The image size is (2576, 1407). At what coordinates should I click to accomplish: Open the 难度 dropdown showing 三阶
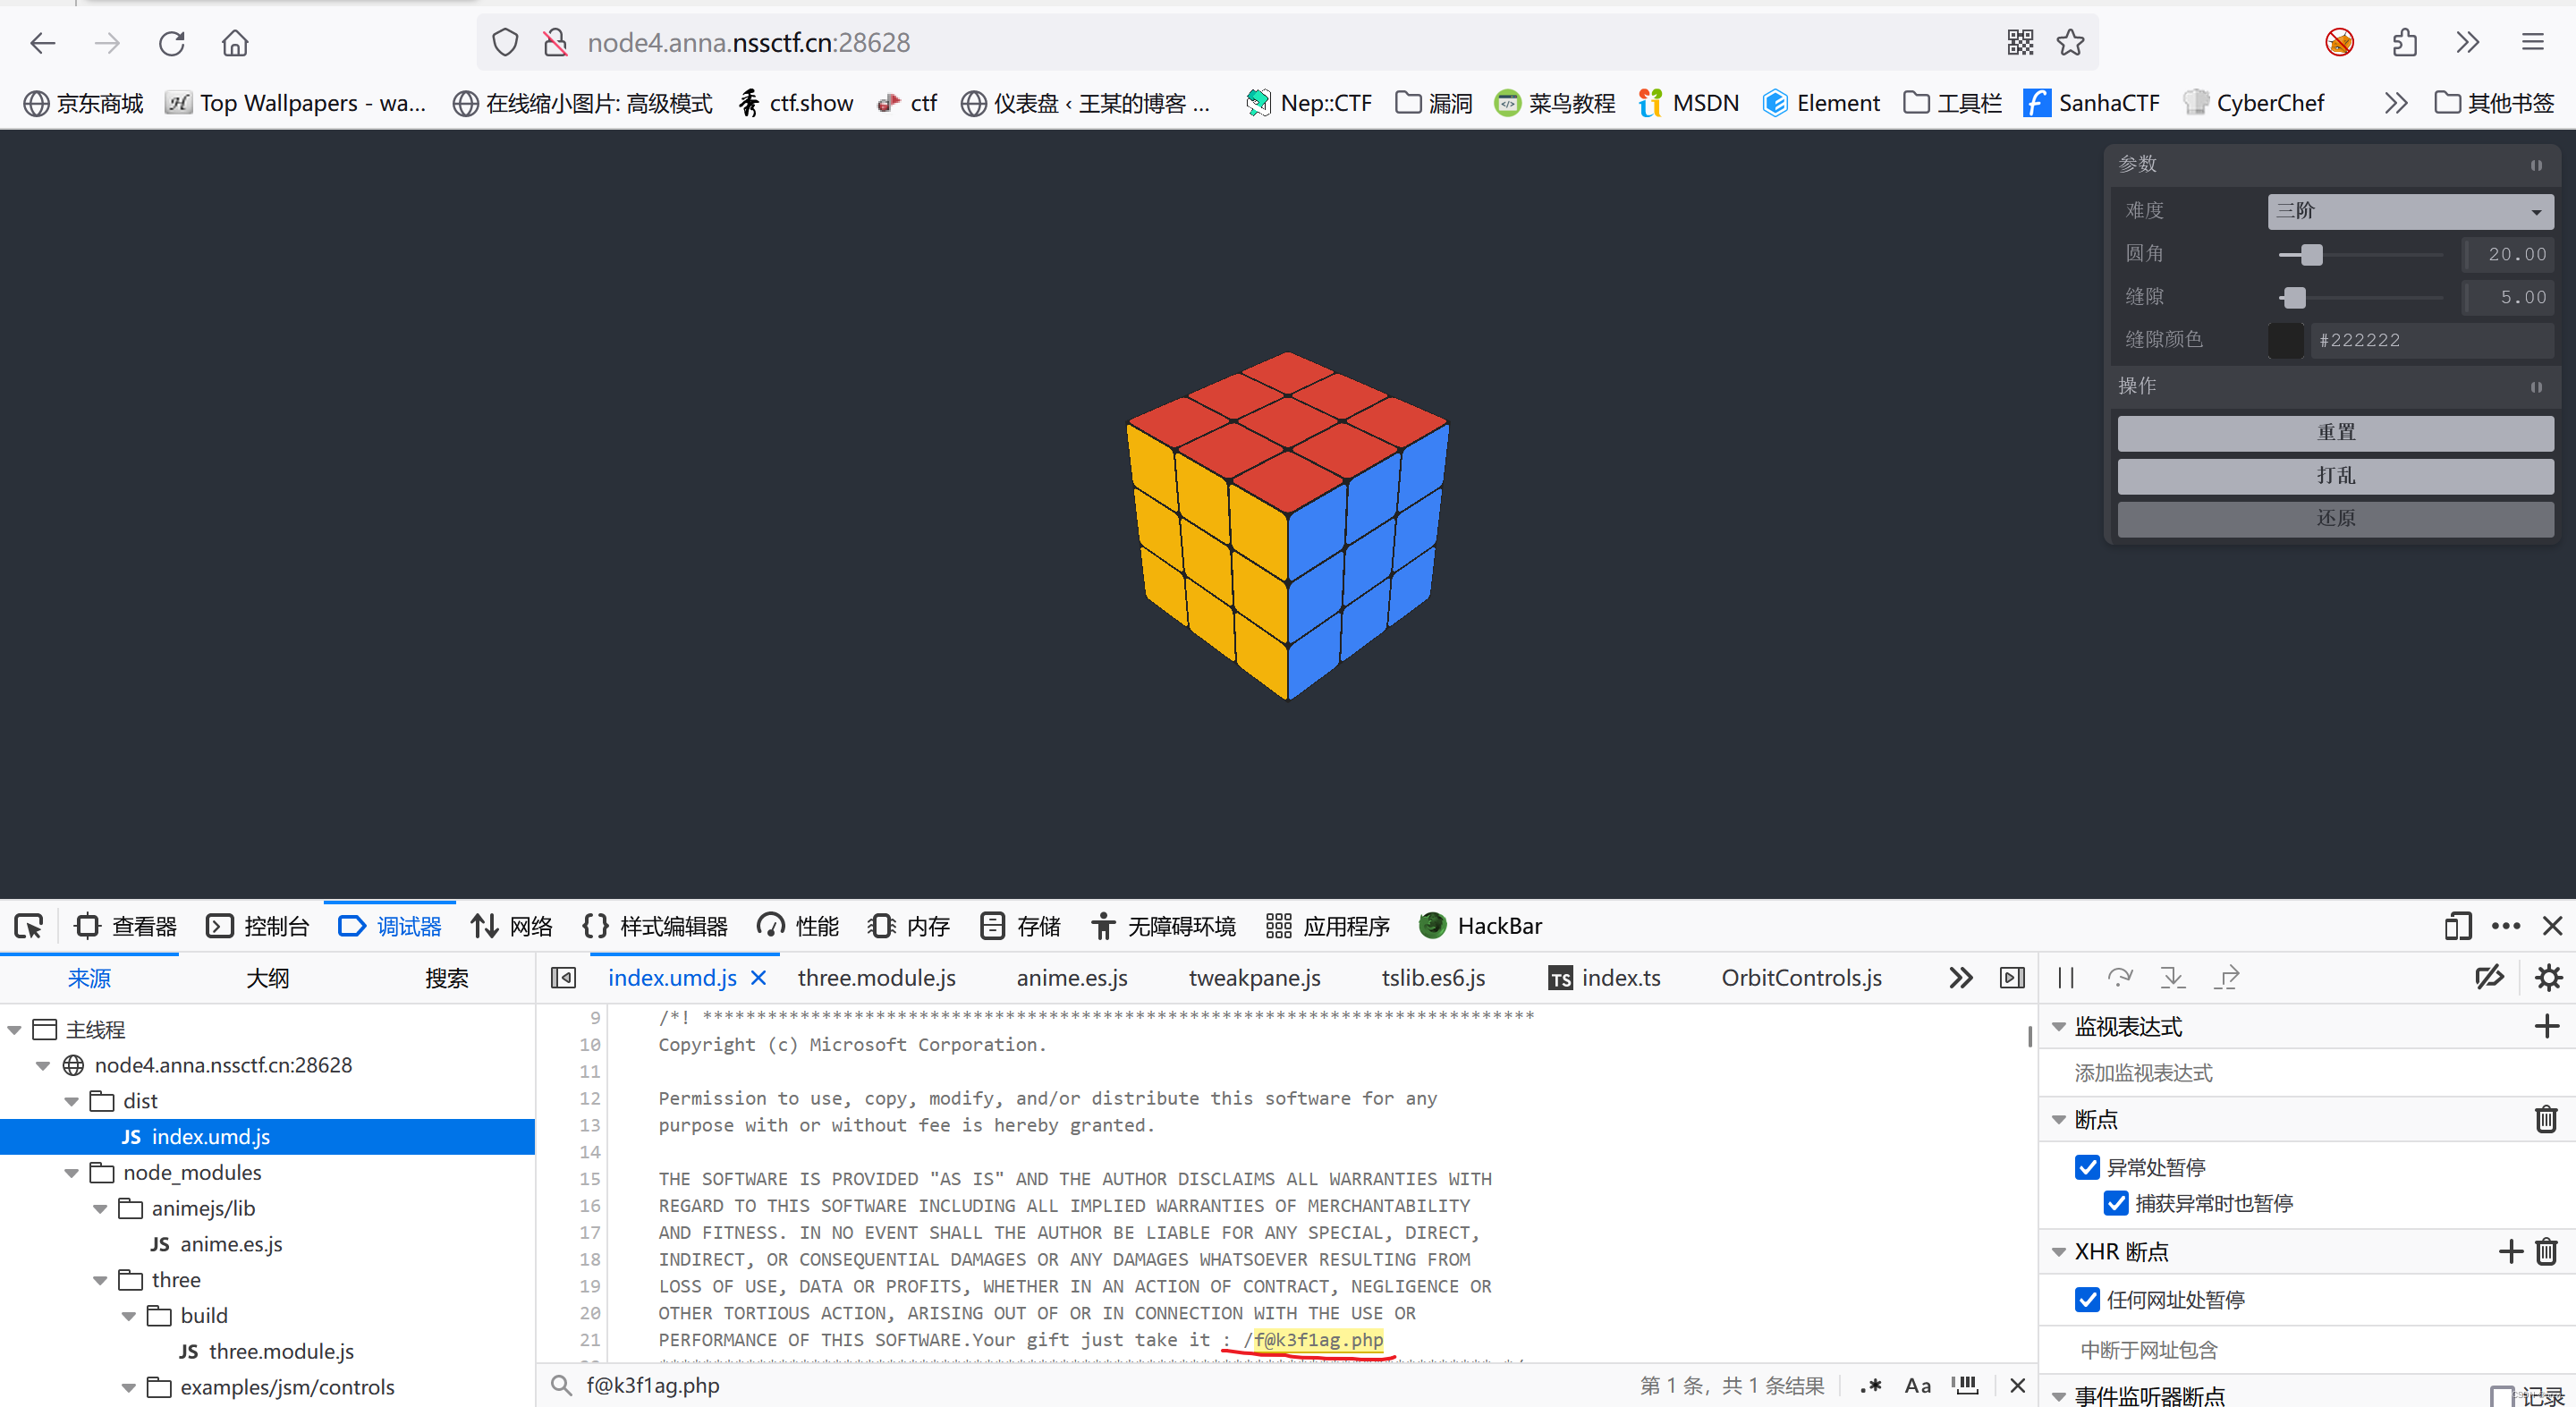(x=2409, y=211)
